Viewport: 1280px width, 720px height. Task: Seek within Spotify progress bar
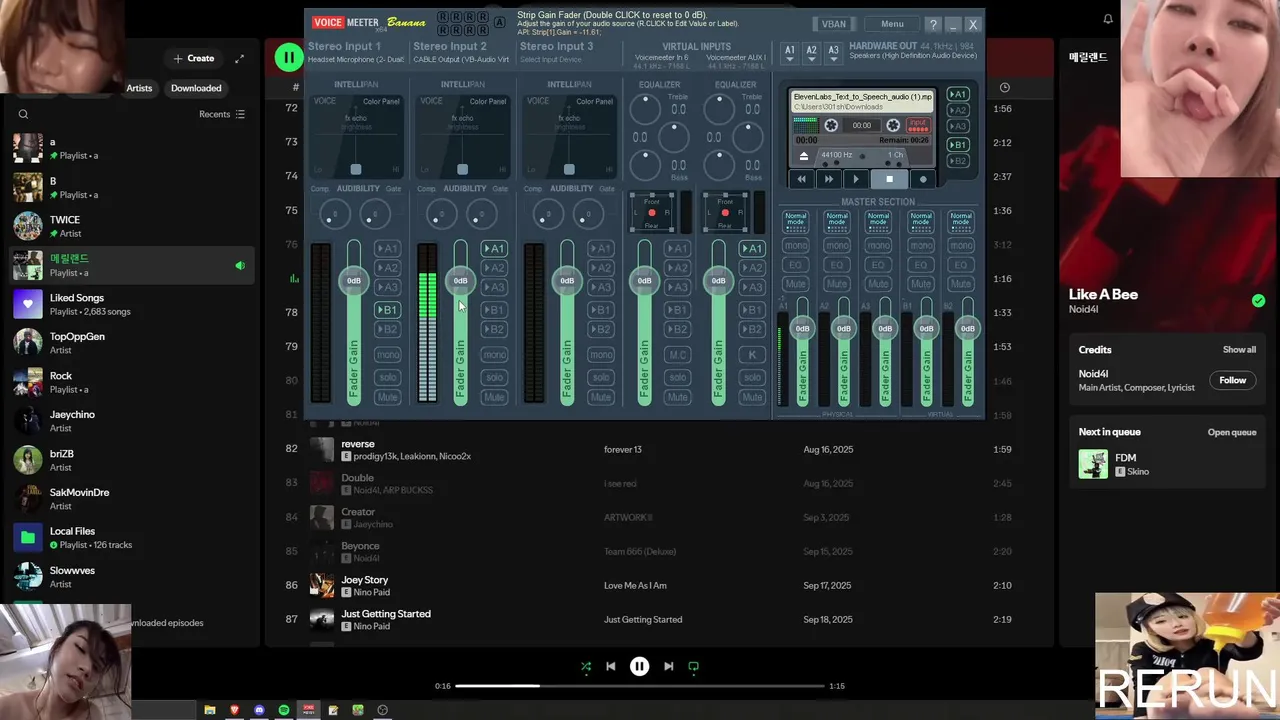click(640, 686)
